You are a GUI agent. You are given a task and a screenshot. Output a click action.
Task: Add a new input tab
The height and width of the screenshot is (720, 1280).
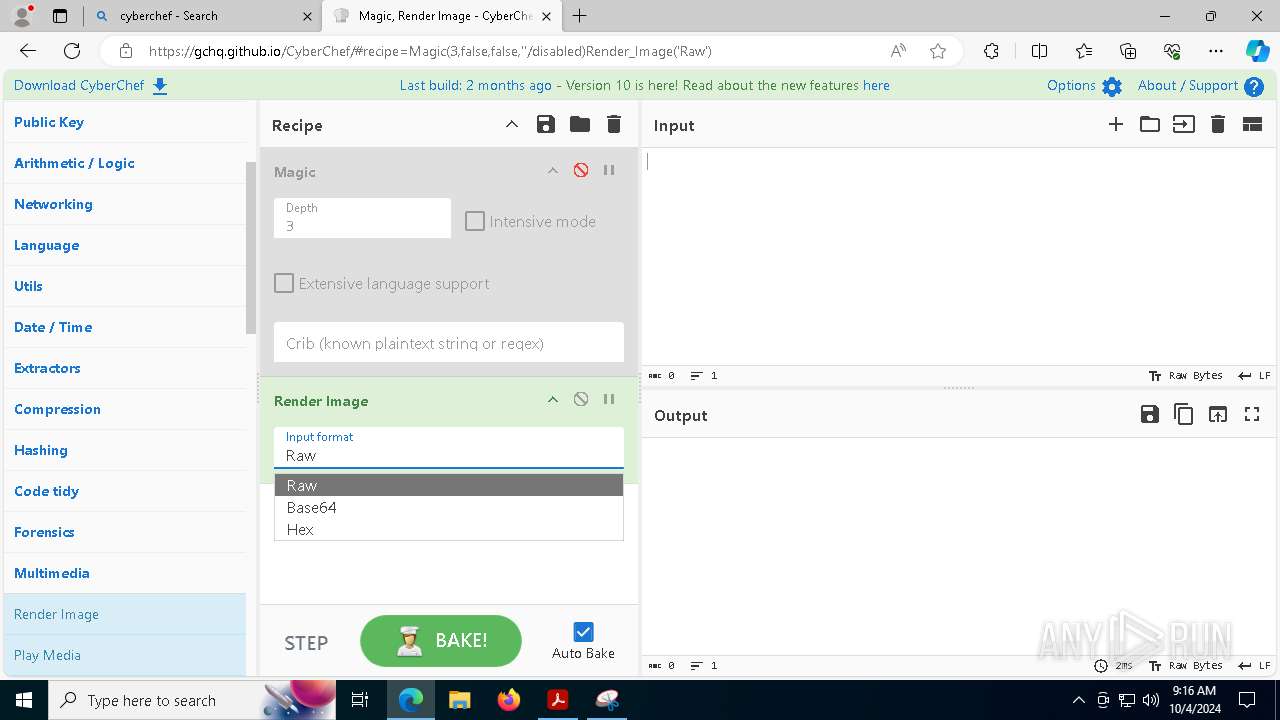[1116, 124]
